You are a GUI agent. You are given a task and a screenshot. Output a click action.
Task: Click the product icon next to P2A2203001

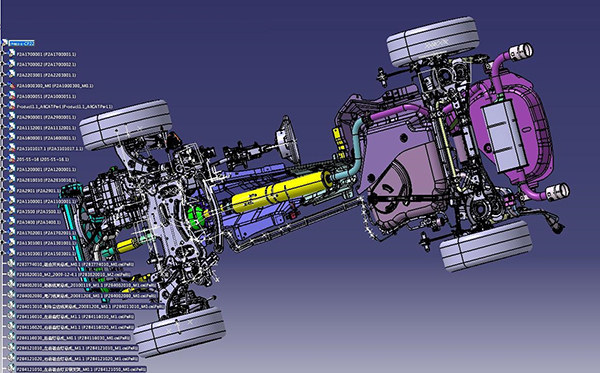(11, 75)
